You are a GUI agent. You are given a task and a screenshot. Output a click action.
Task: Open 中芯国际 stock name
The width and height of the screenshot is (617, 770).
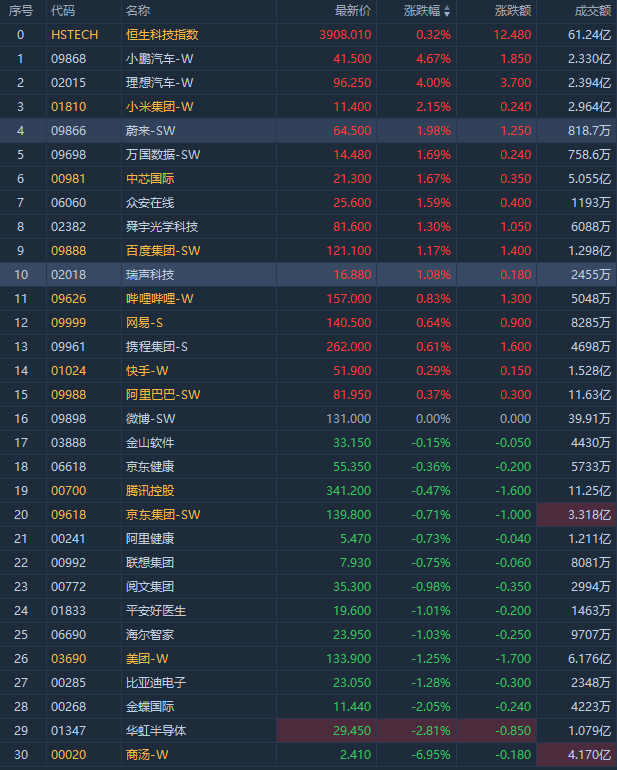tap(150, 179)
